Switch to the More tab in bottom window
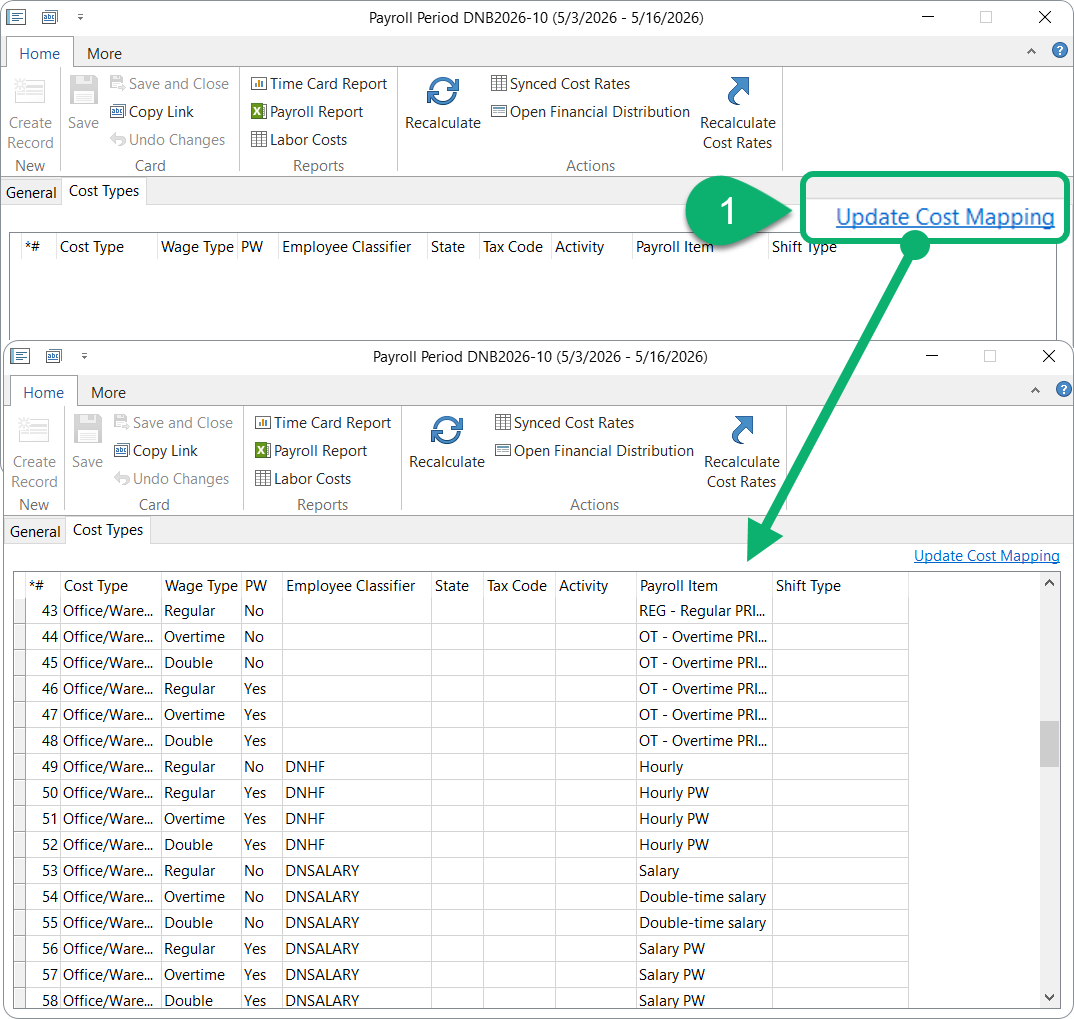 pyautogui.click(x=108, y=392)
